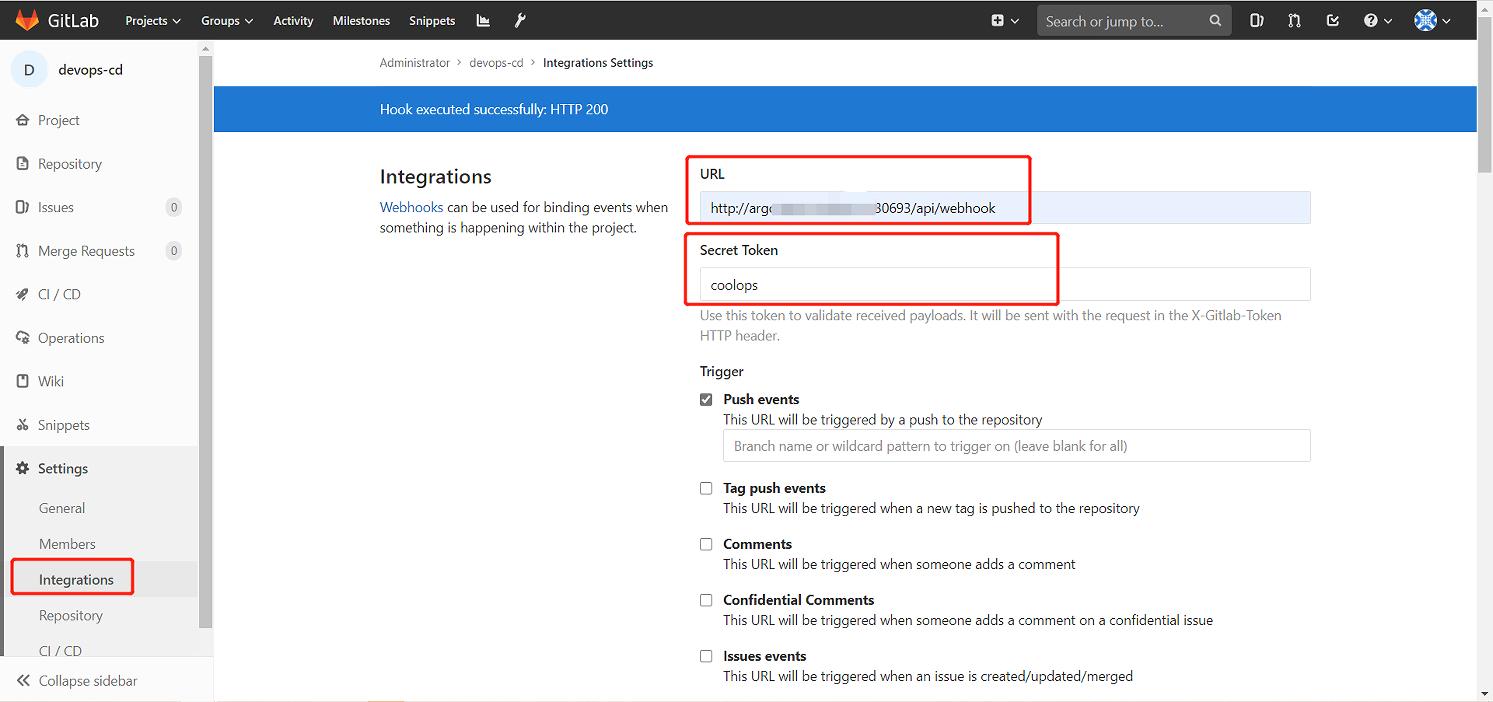Open the issues icon in the top navbar

click(1257, 20)
